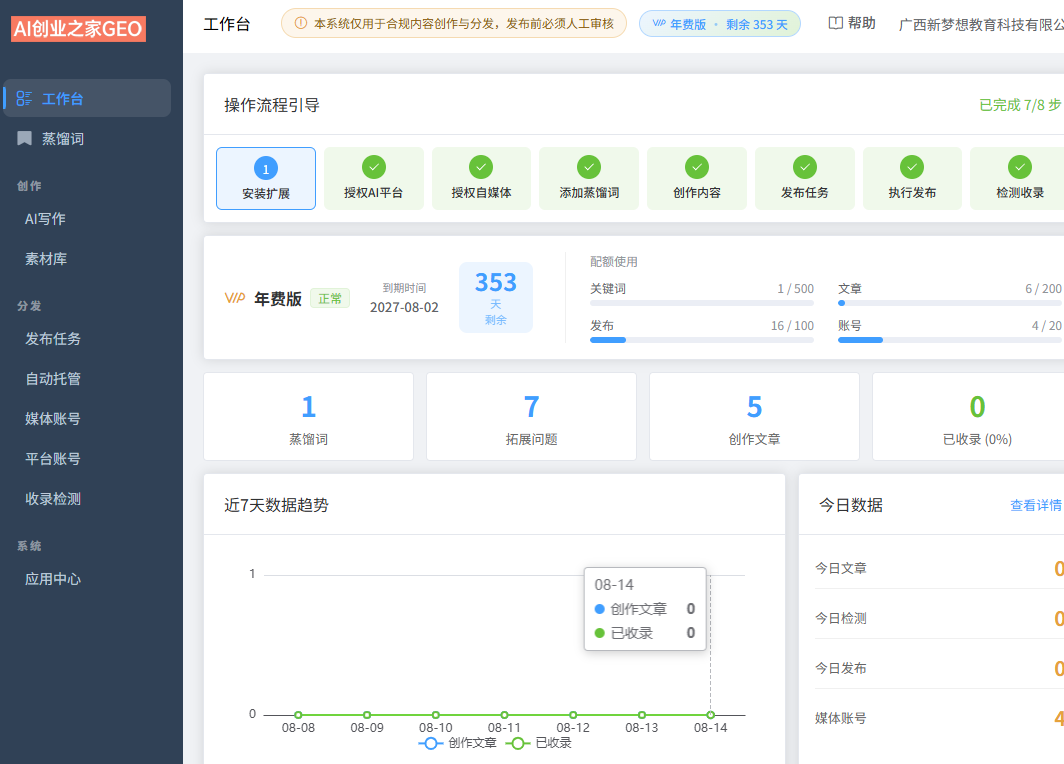Click the 正常 status tag
Screen dimensions: 1064x764
[x=330, y=299]
